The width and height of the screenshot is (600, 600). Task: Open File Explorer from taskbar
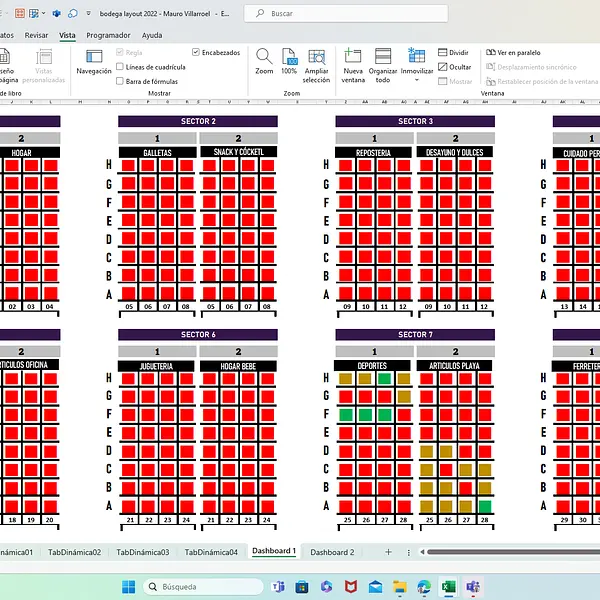(x=400, y=586)
